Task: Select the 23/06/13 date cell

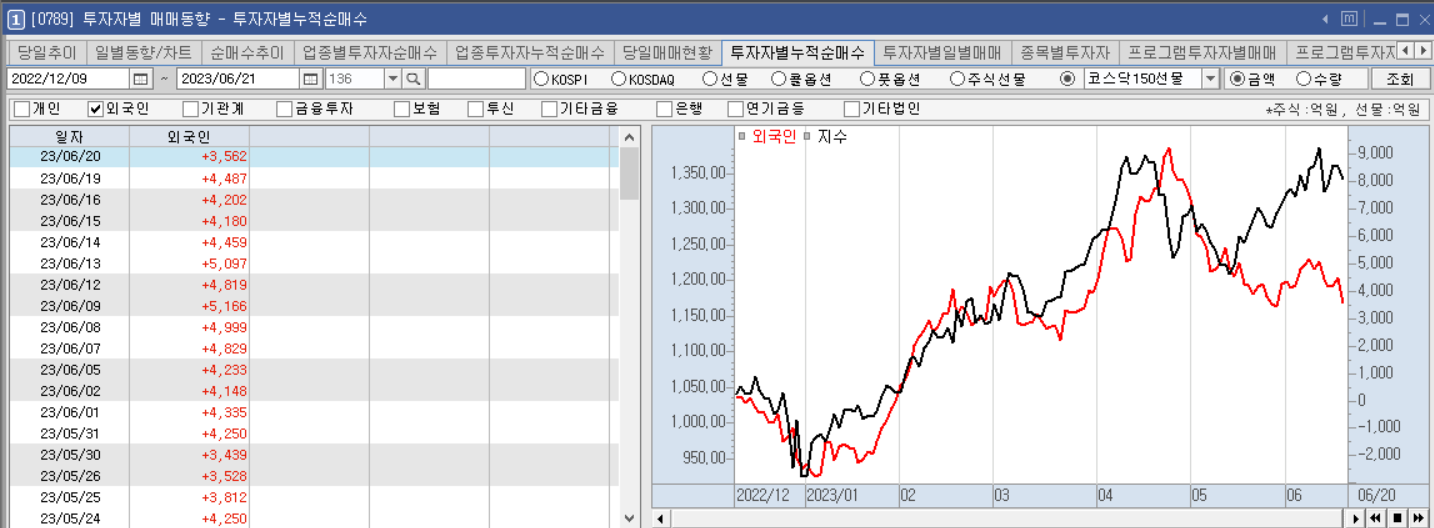Action: coord(70,263)
